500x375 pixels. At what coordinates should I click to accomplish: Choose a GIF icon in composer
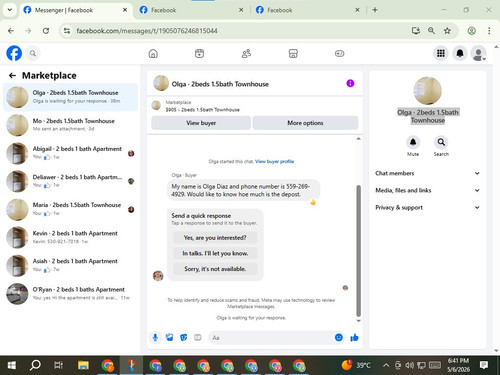(198, 338)
